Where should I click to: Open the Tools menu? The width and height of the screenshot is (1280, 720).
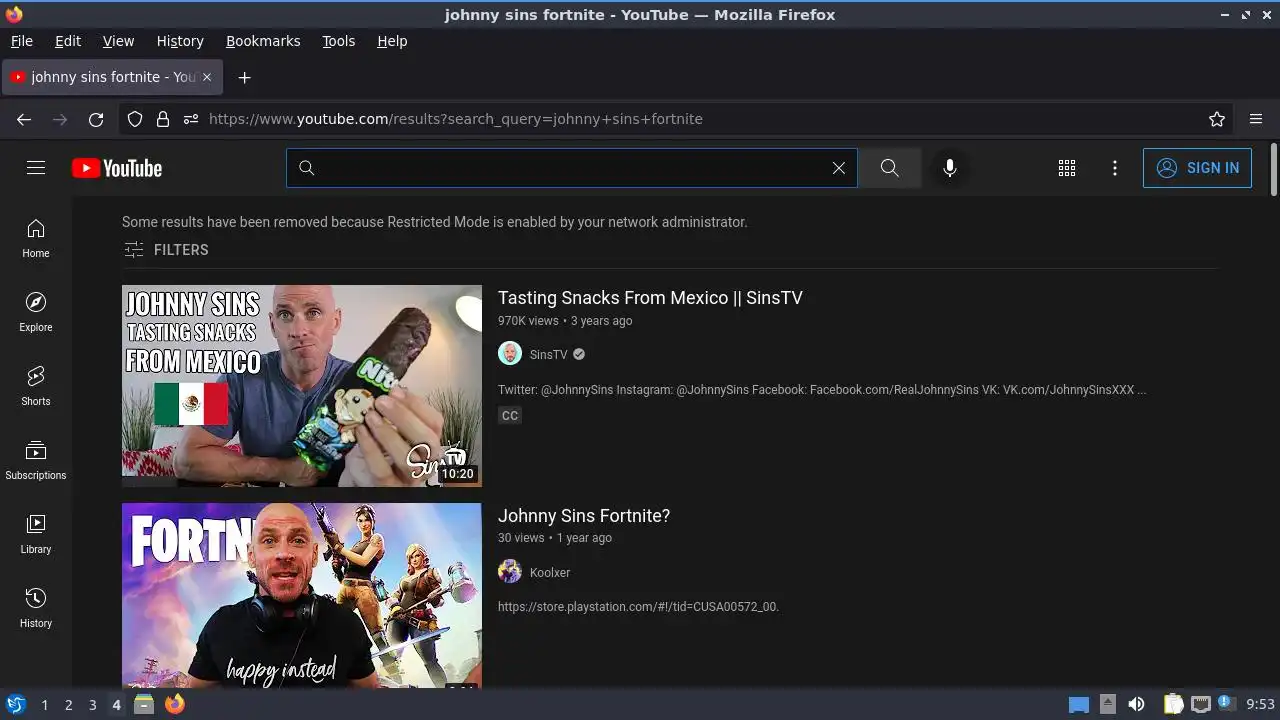pos(339,41)
